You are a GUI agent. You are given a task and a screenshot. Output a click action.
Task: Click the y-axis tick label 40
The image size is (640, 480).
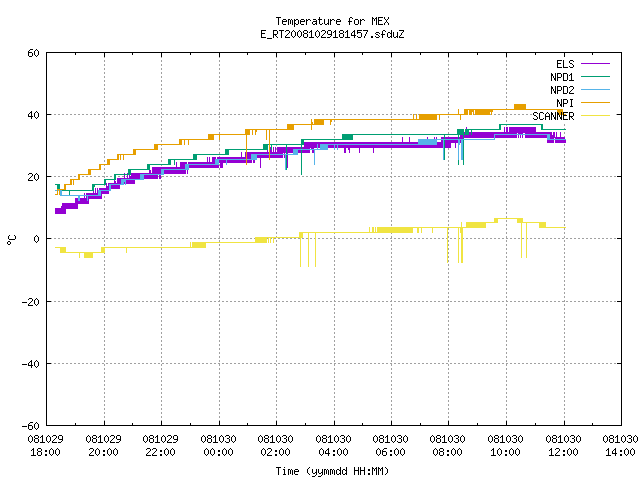pyautogui.click(x=33, y=115)
